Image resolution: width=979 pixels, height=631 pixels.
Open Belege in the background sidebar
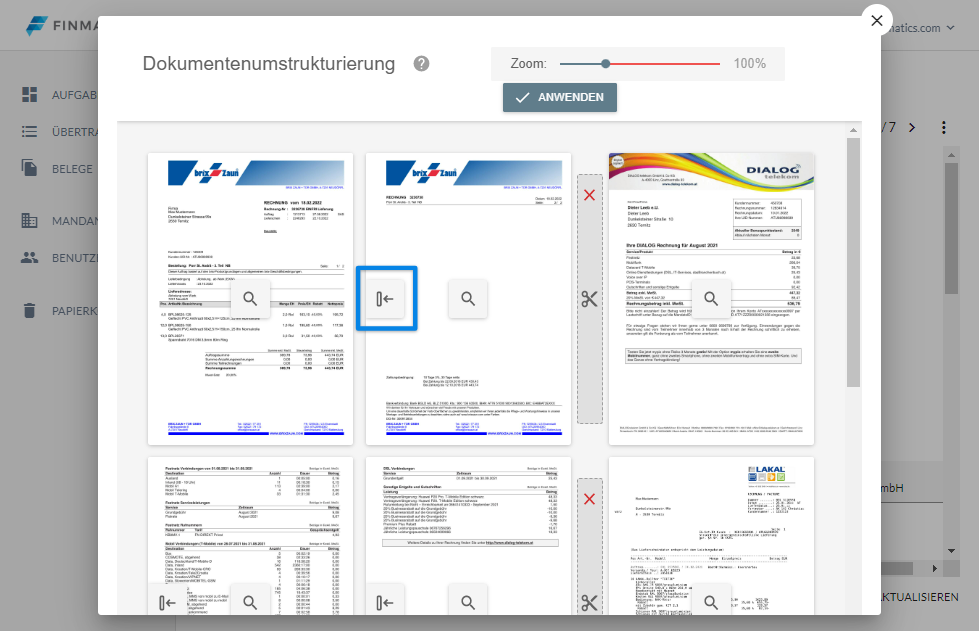pyautogui.click(x=72, y=169)
